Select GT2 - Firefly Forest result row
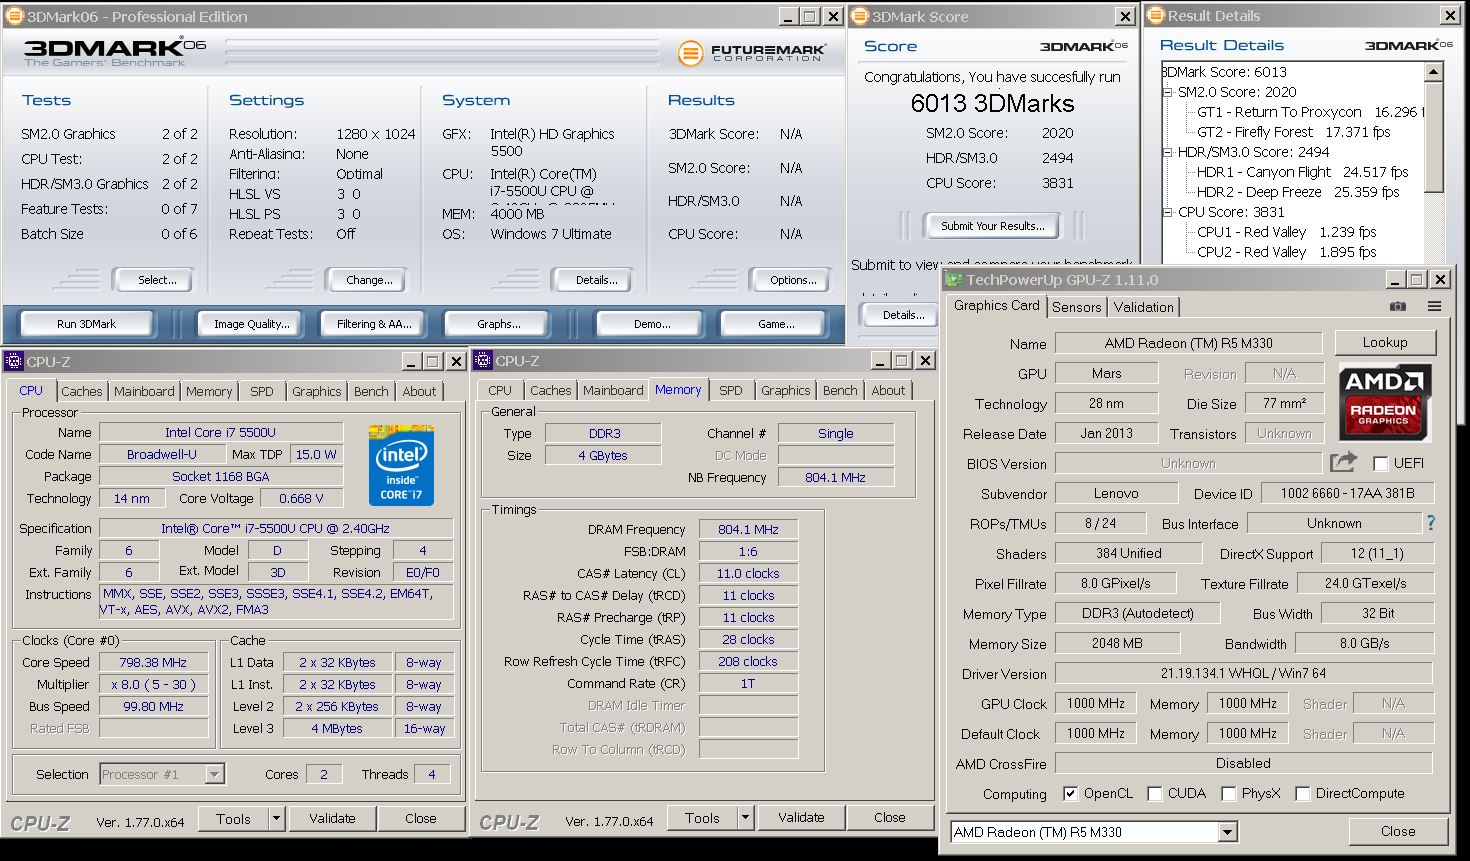The image size is (1470, 861). [x=1294, y=132]
